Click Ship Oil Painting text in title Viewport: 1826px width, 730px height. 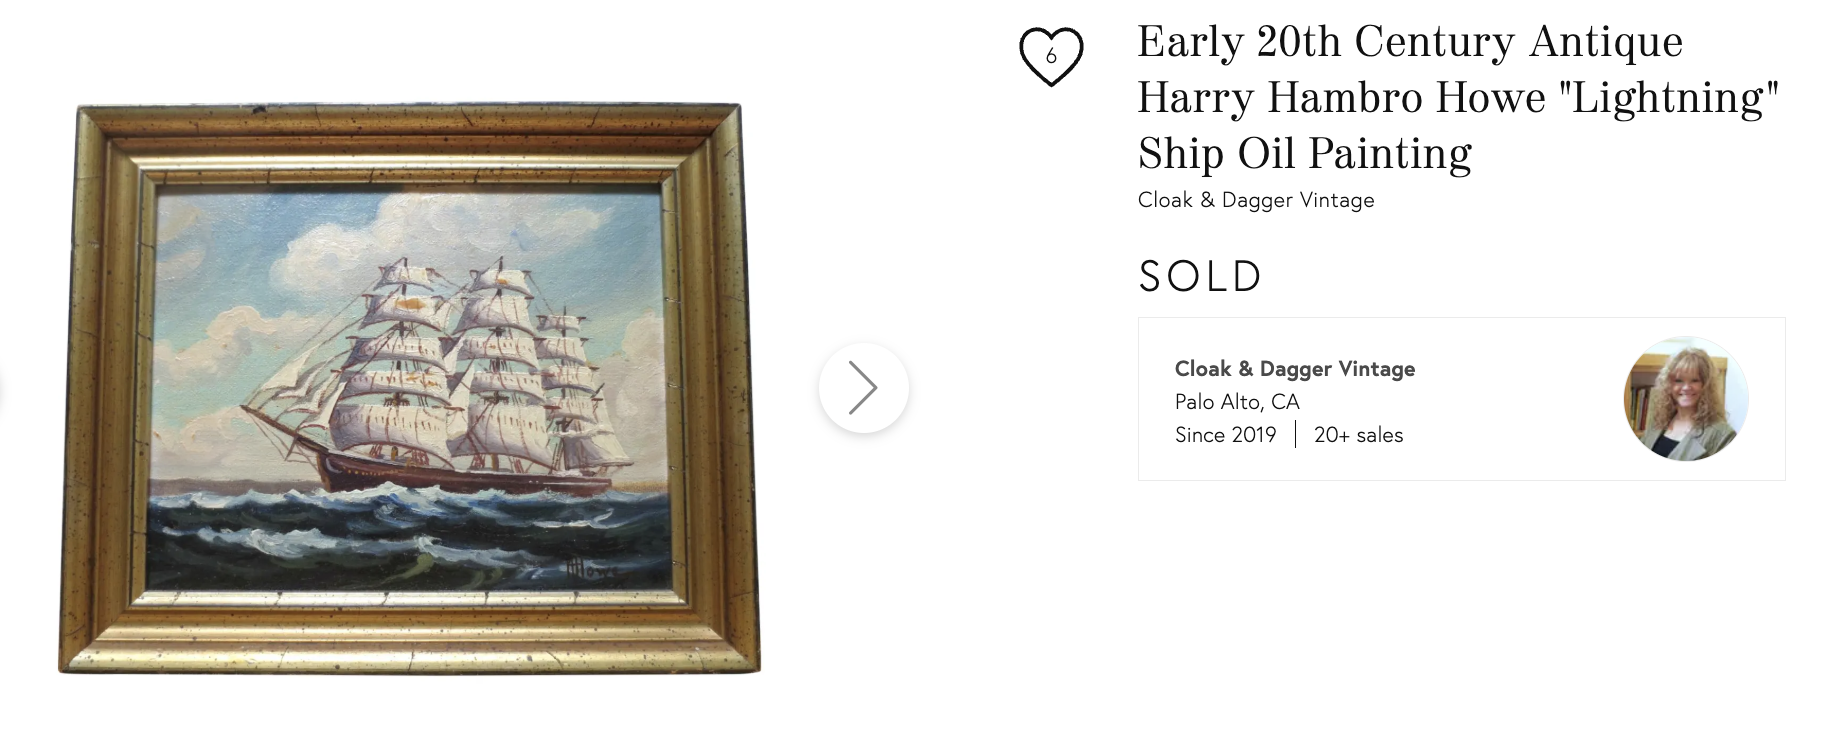click(1304, 154)
